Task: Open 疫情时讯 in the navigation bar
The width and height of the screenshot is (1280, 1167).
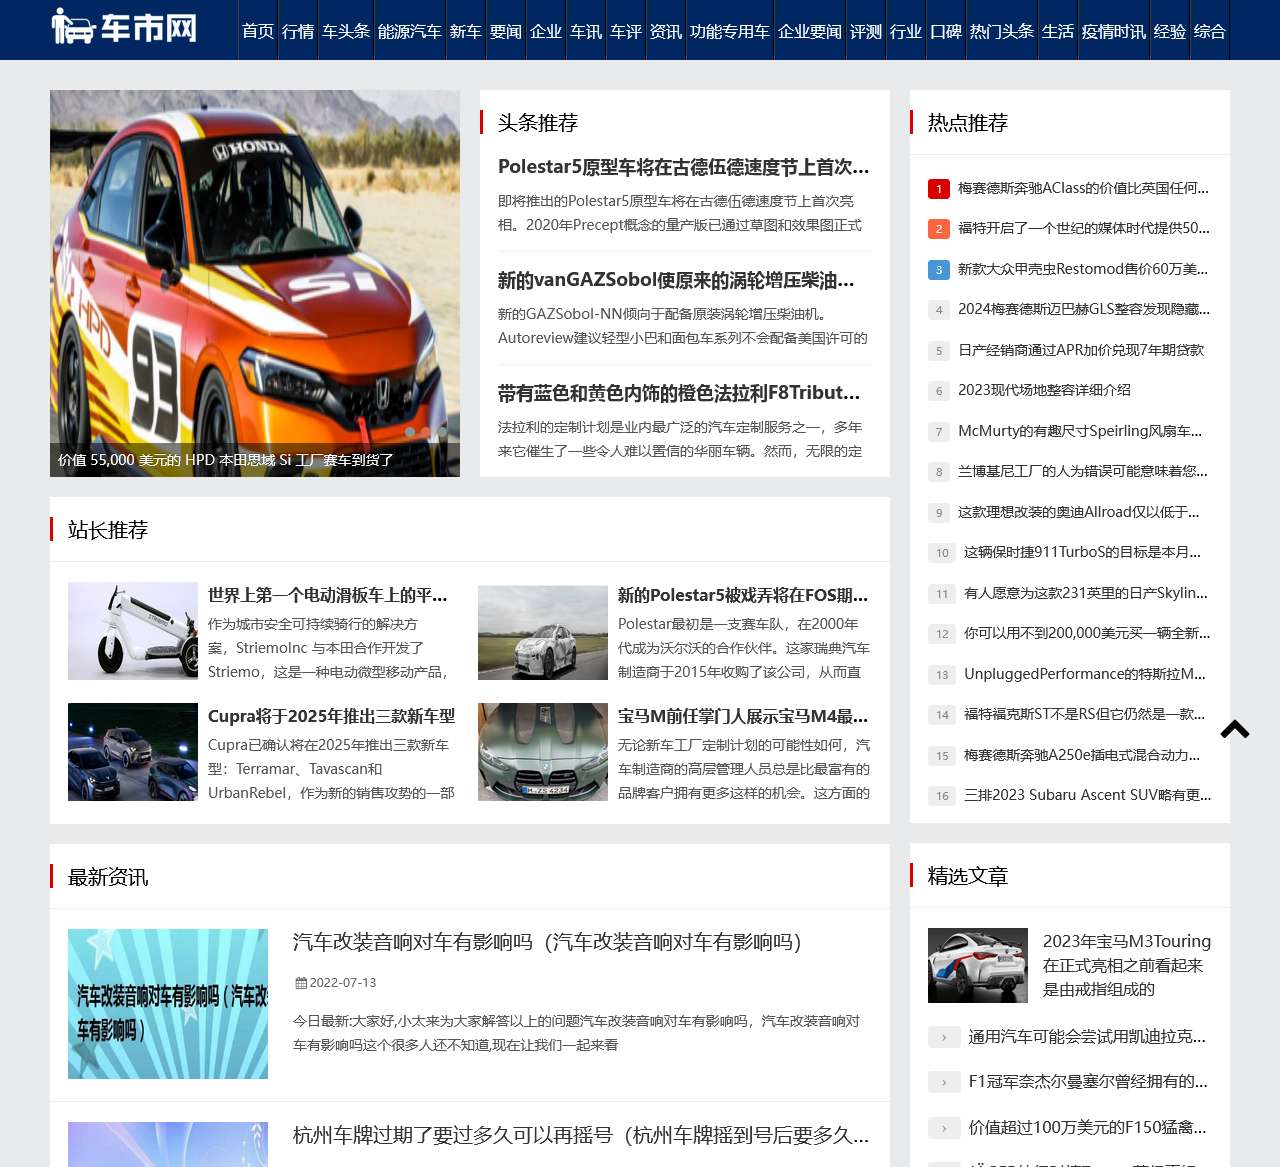Action: [1114, 31]
